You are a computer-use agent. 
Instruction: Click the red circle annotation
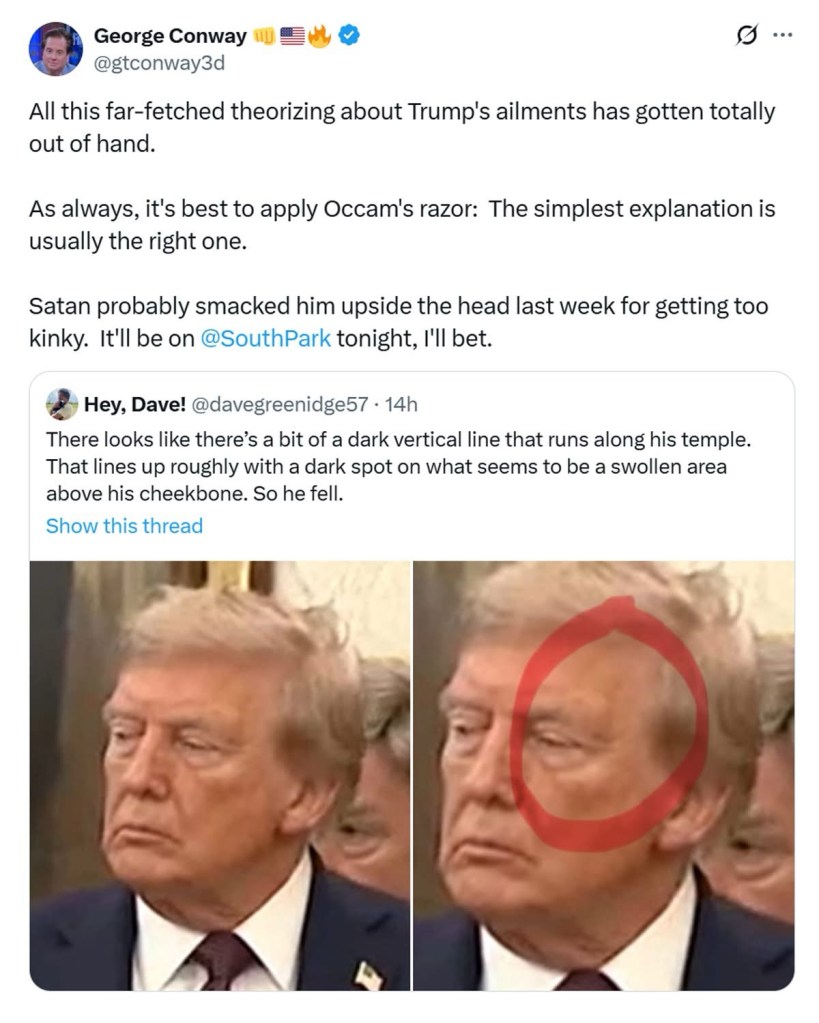click(x=609, y=724)
